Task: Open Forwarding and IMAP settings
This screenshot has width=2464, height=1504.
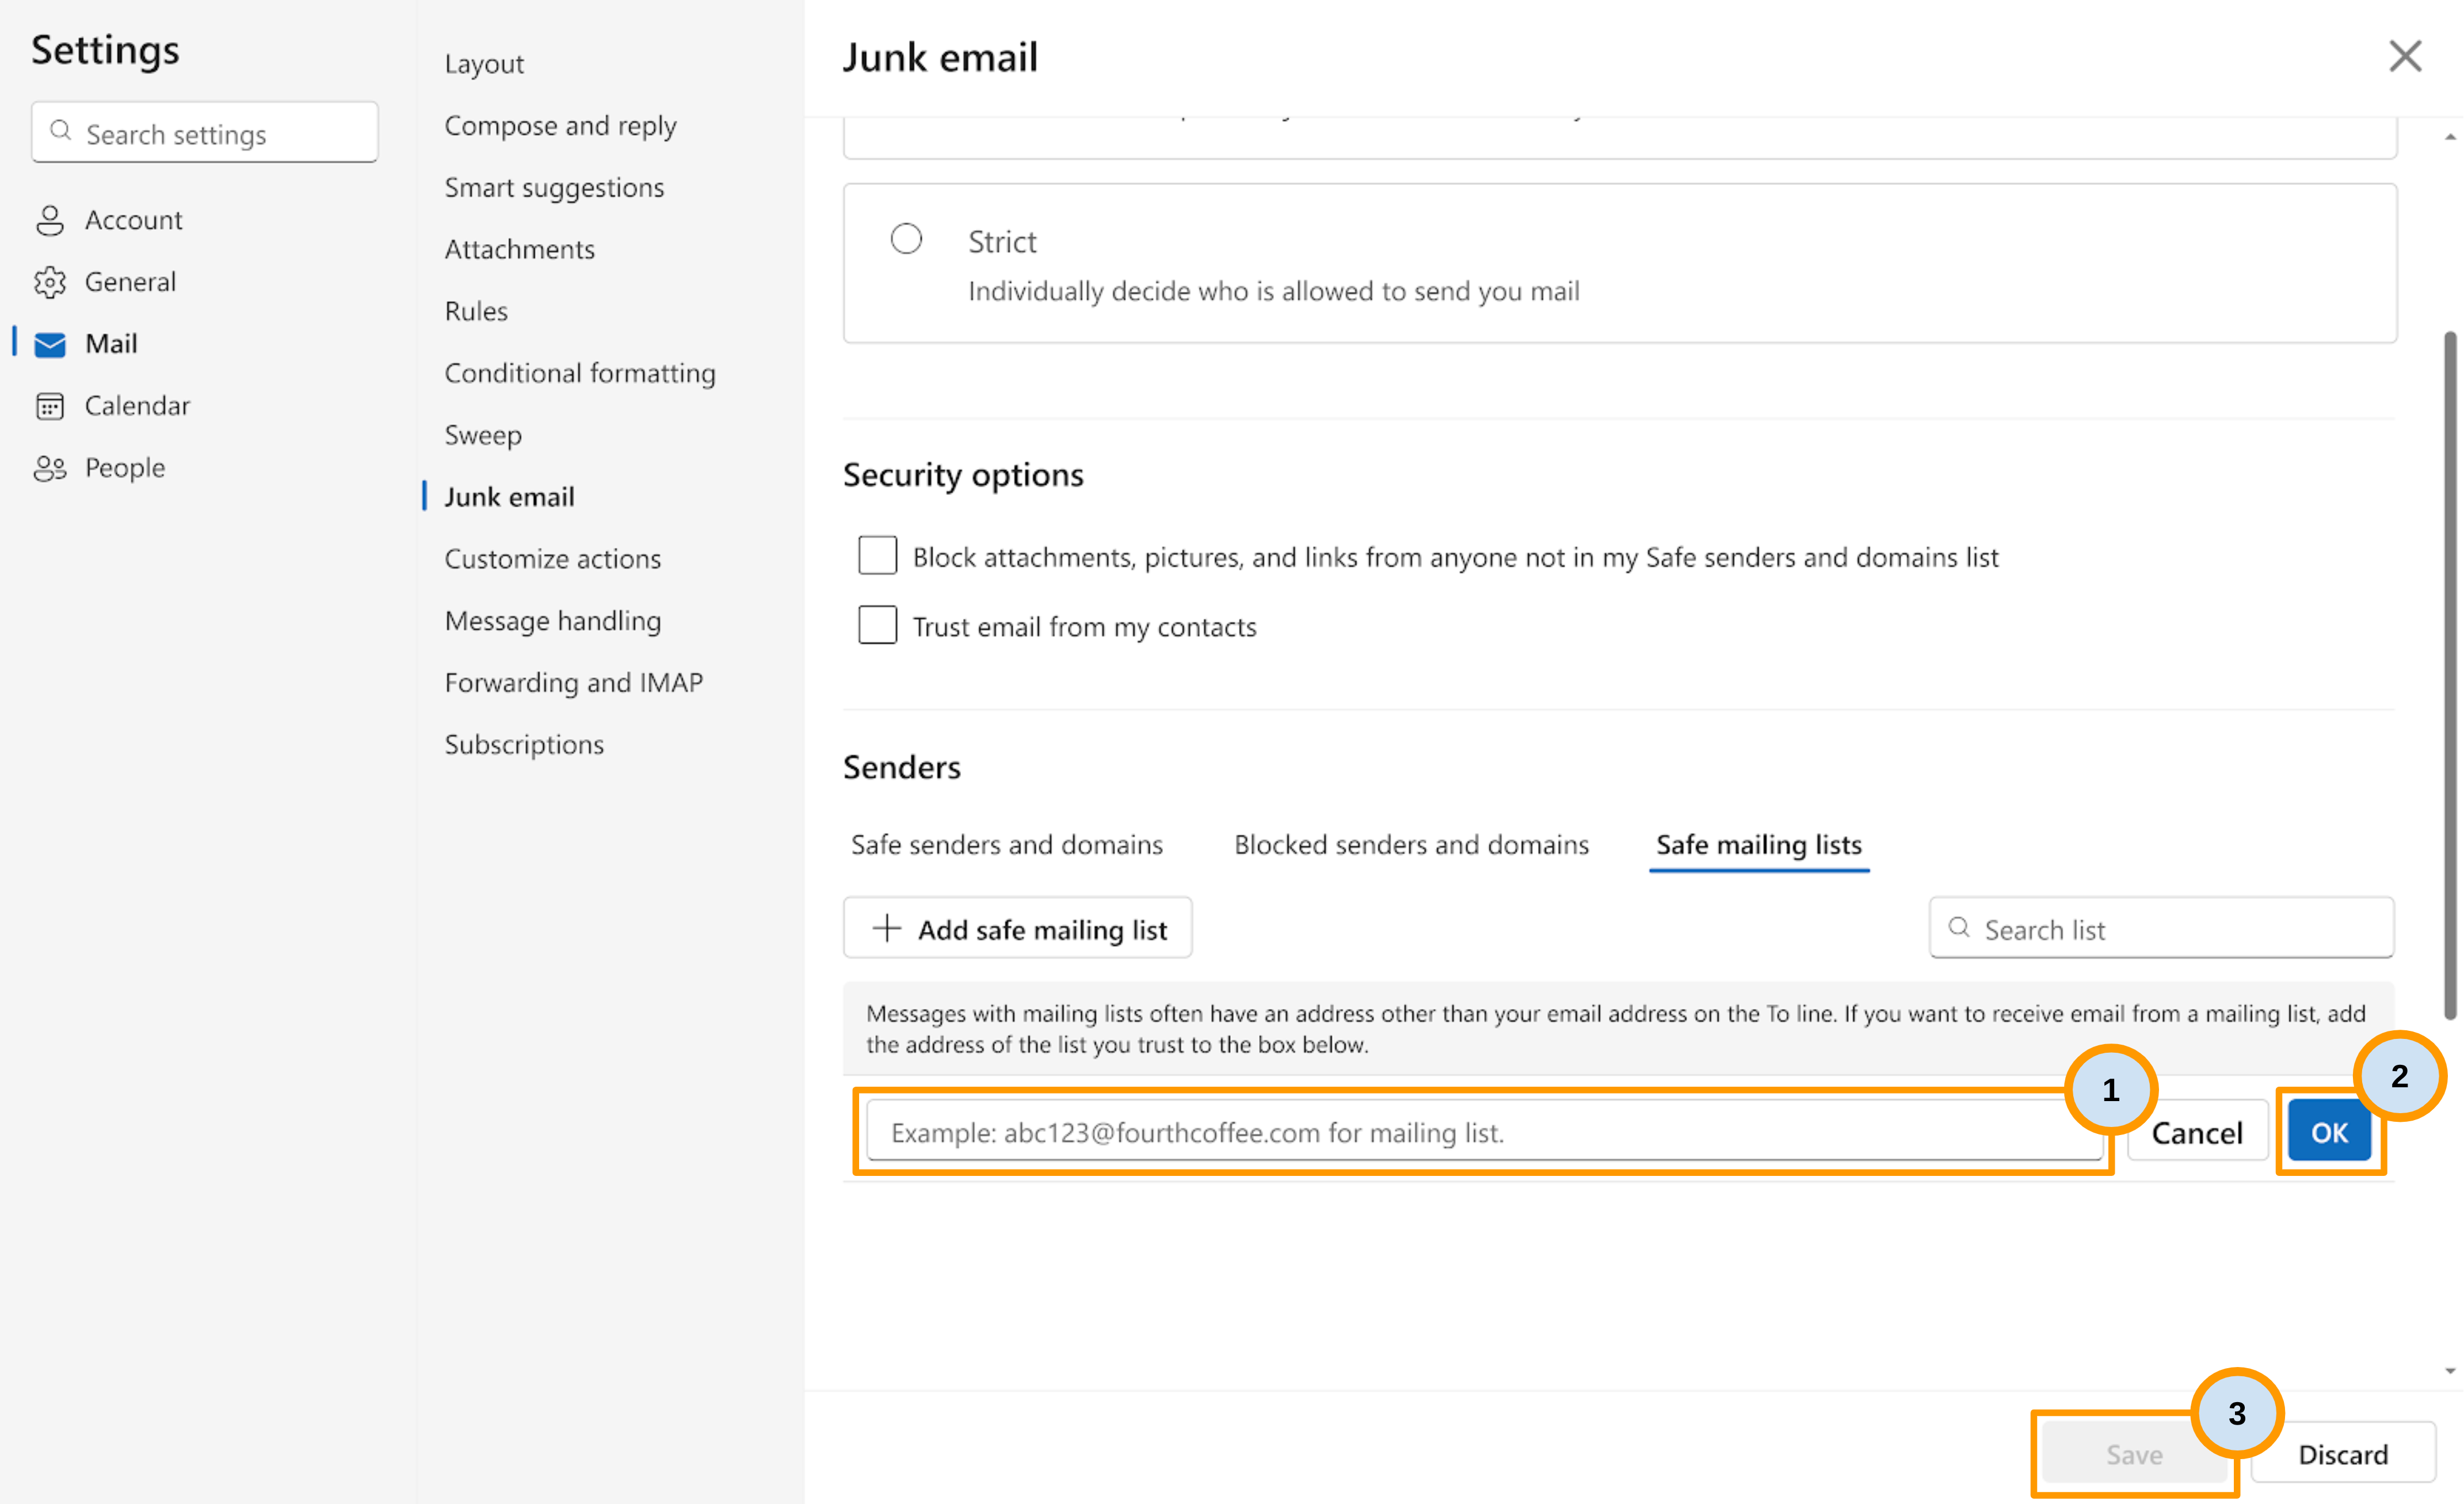Action: (573, 683)
